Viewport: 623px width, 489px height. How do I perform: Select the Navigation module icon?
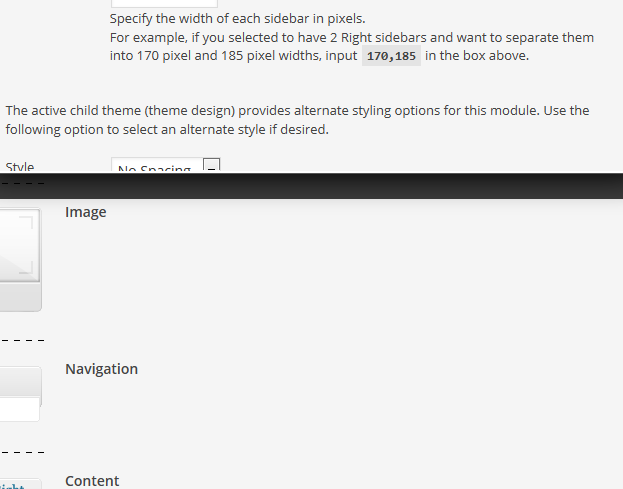point(20,383)
